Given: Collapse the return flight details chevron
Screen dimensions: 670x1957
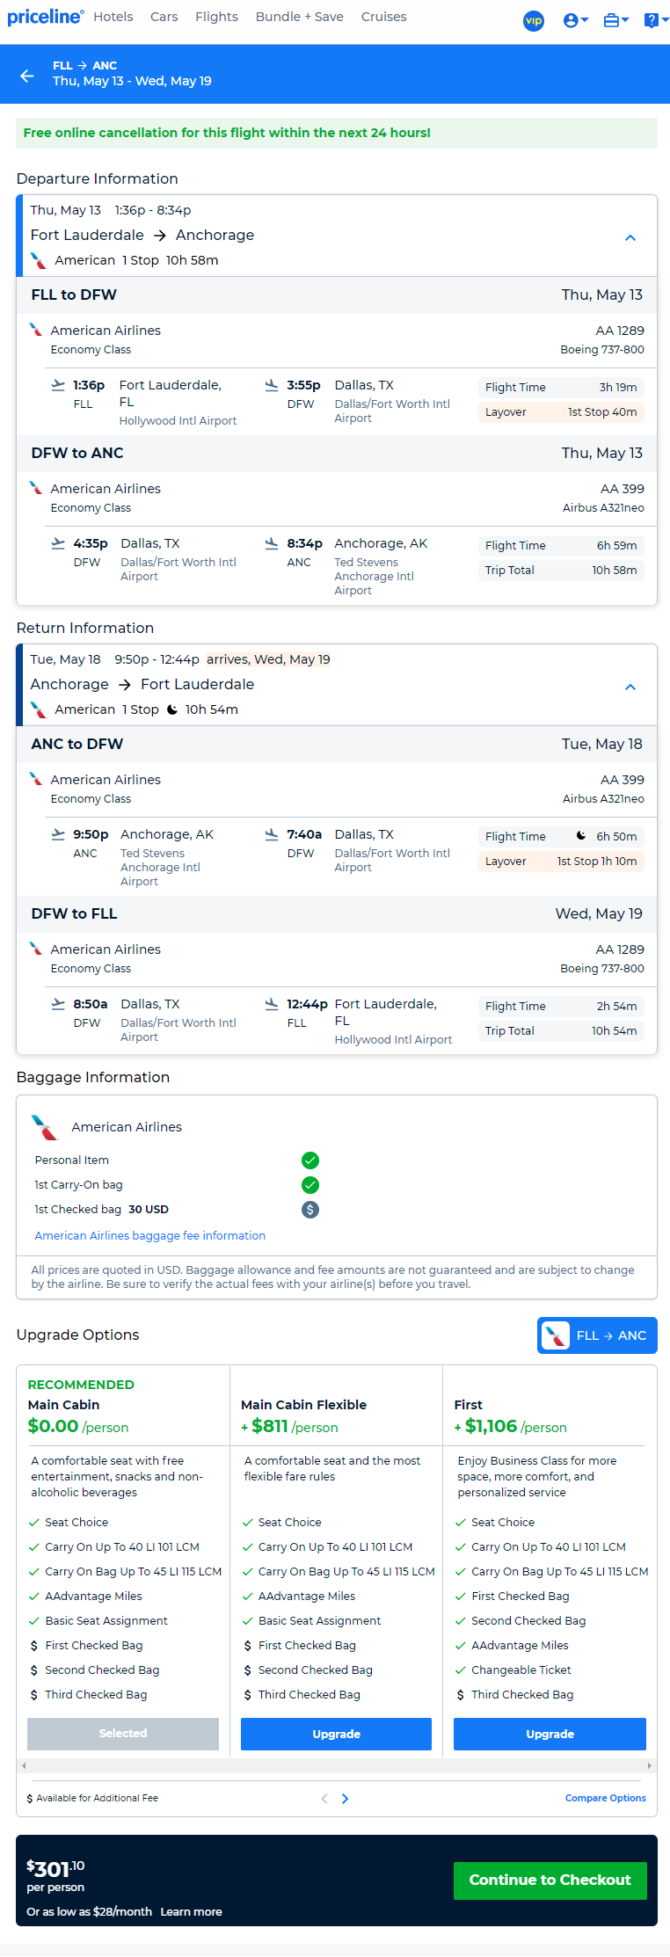Looking at the screenshot, I should click(x=630, y=687).
